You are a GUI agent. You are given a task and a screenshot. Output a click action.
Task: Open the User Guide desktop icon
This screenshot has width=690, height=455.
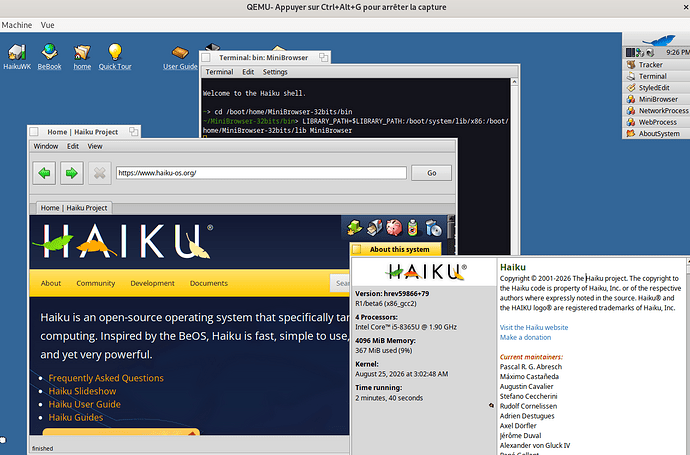(x=180, y=58)
